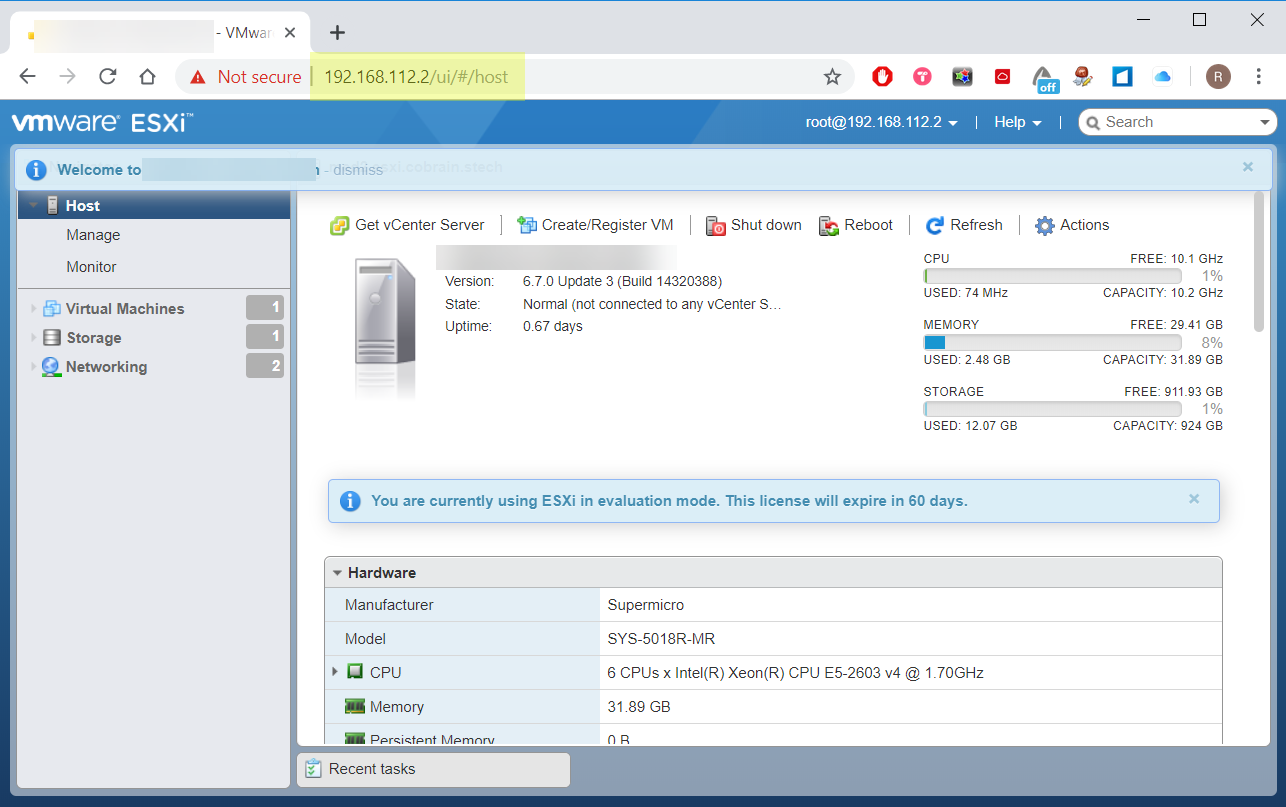
Task: Open the Virtual Machines section
Action: 125,309
